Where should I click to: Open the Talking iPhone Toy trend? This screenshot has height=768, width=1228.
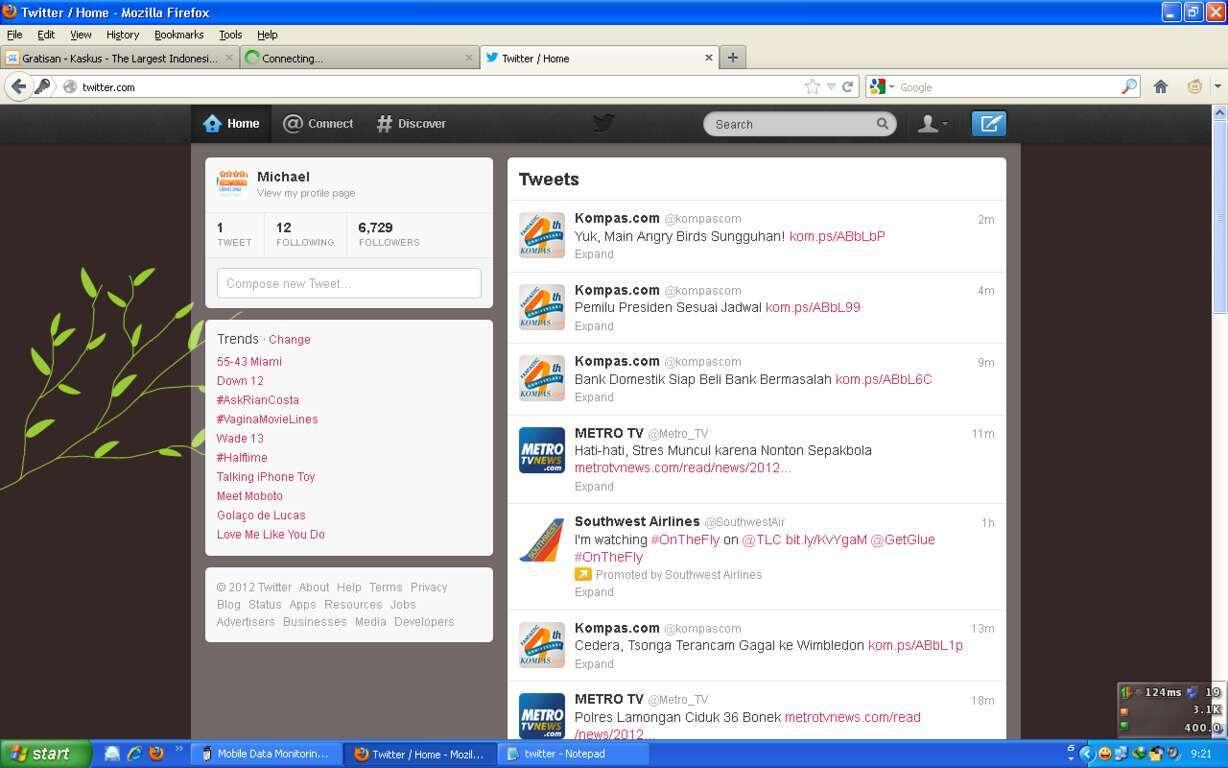click(x=266, y=477)
